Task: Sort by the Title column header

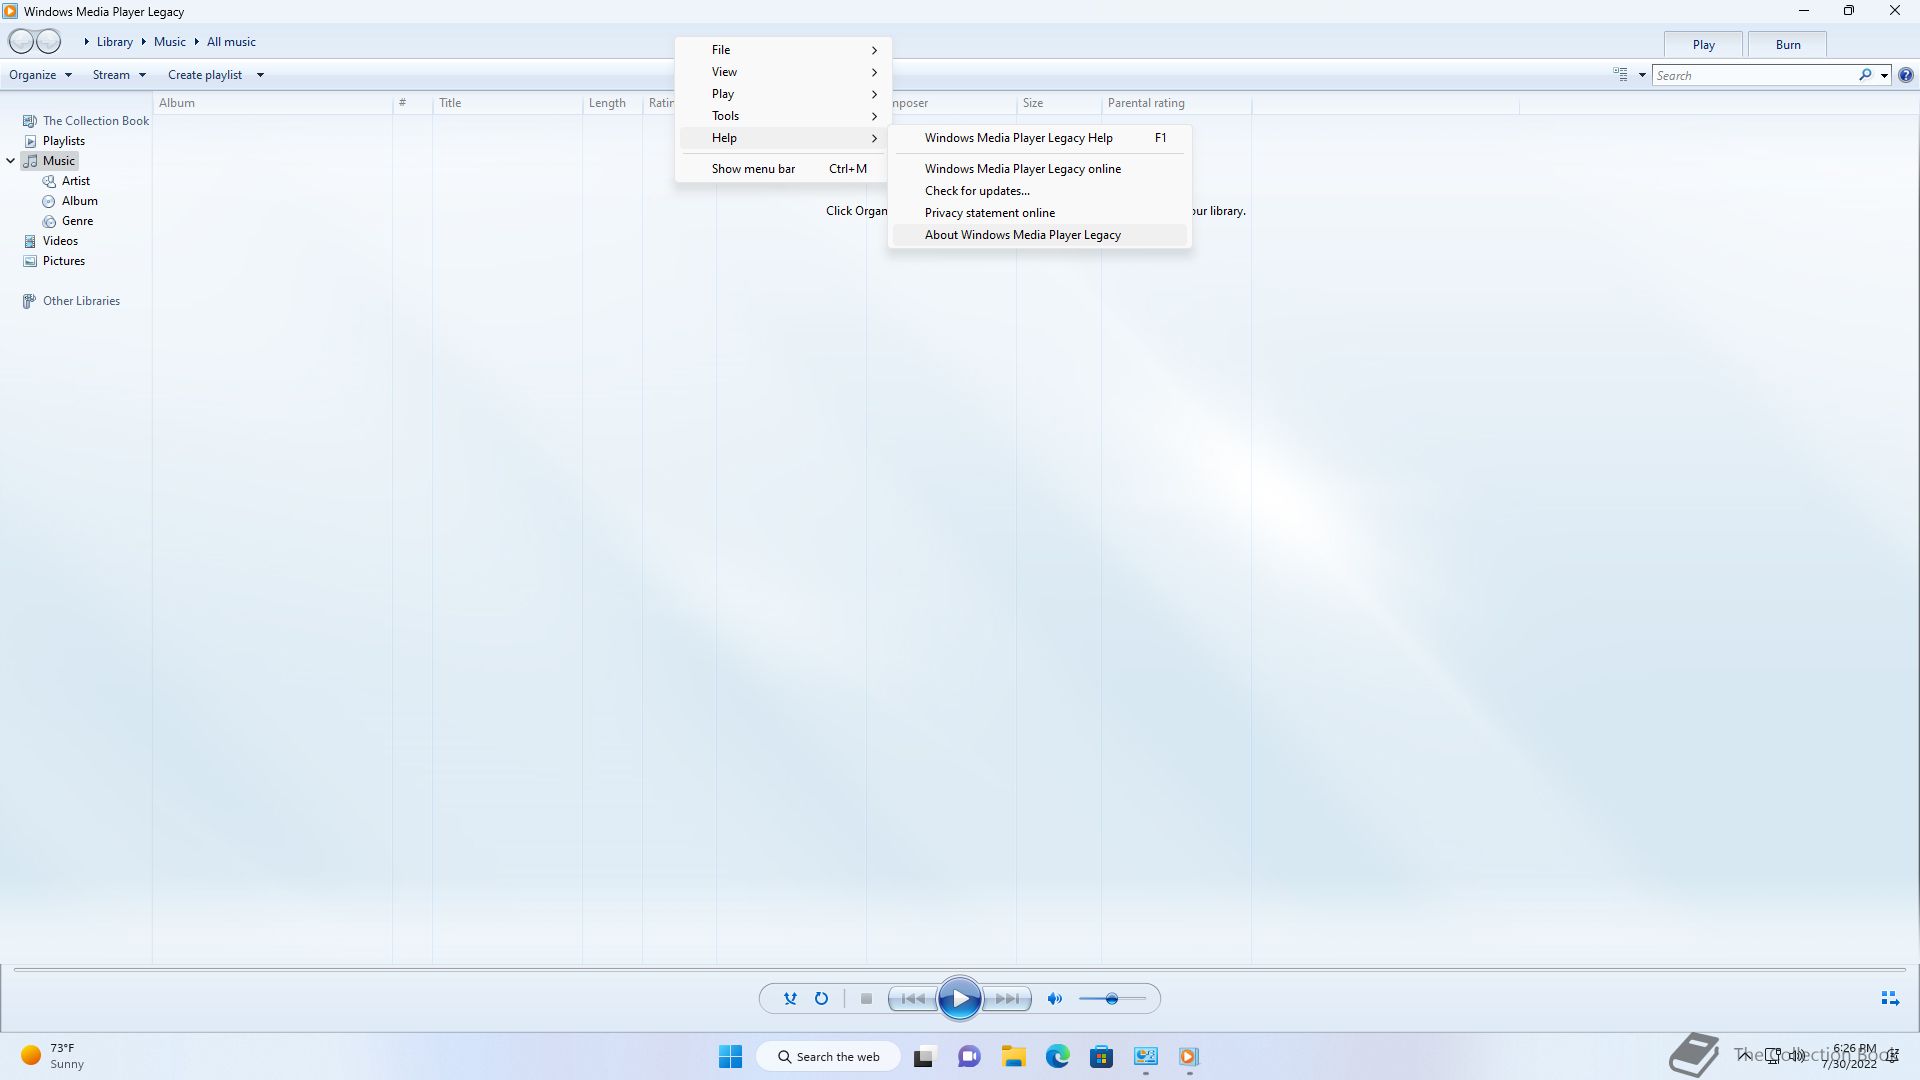Action: 507,103
